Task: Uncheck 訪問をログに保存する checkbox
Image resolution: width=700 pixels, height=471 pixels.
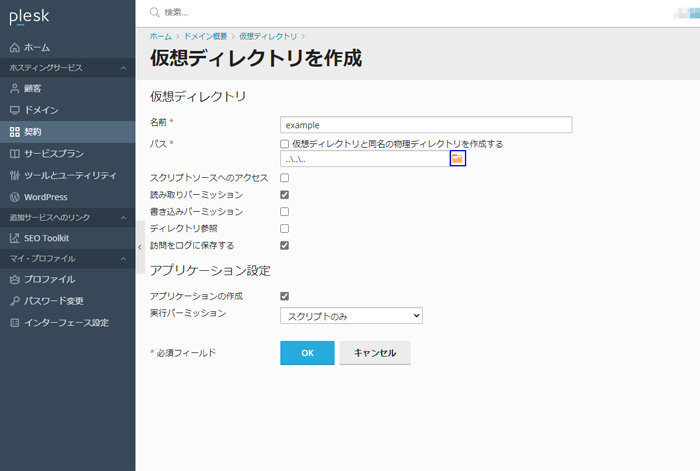Action: pos(284,246)
